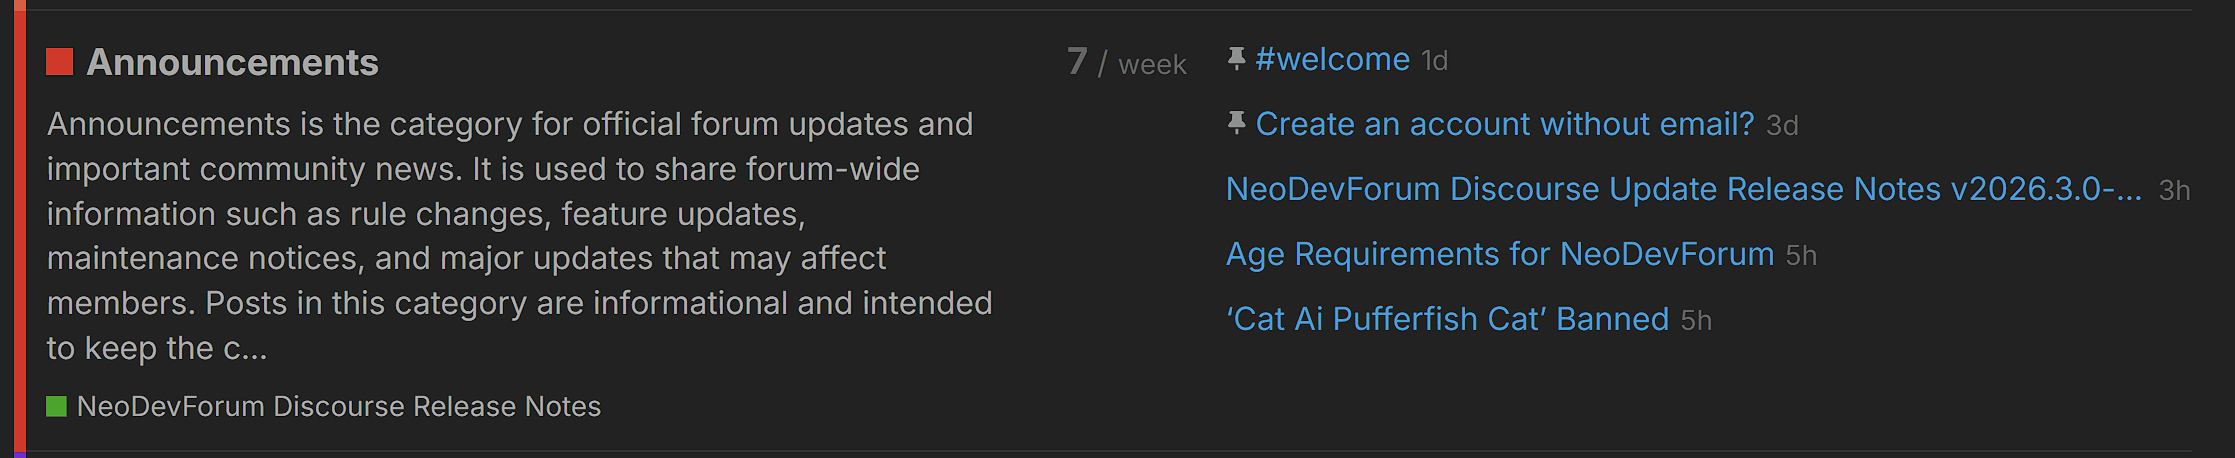Click the '7 / week' topic count
Viewport: 2235px width, 458px height.
(1126, 63)
